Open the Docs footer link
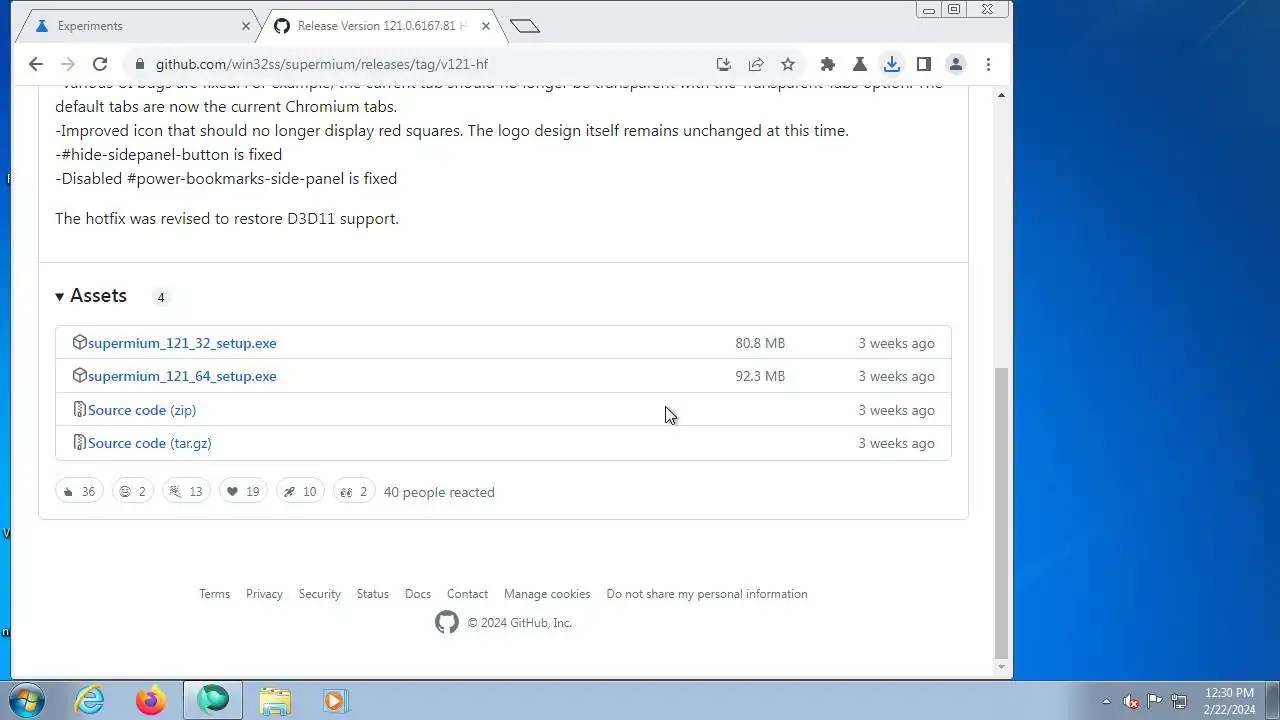This screenshot has width=1280, height=720. [x=418, y=594]
